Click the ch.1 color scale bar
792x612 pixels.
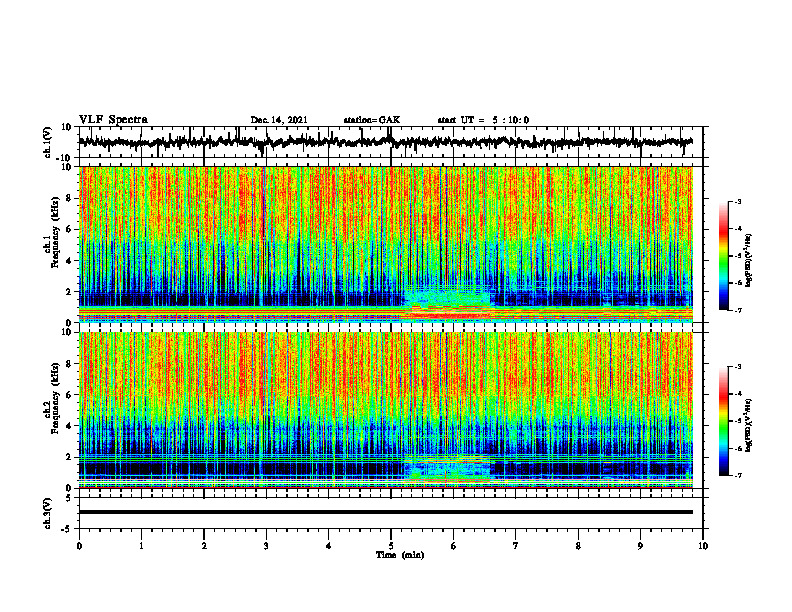(x=723, y=256)
